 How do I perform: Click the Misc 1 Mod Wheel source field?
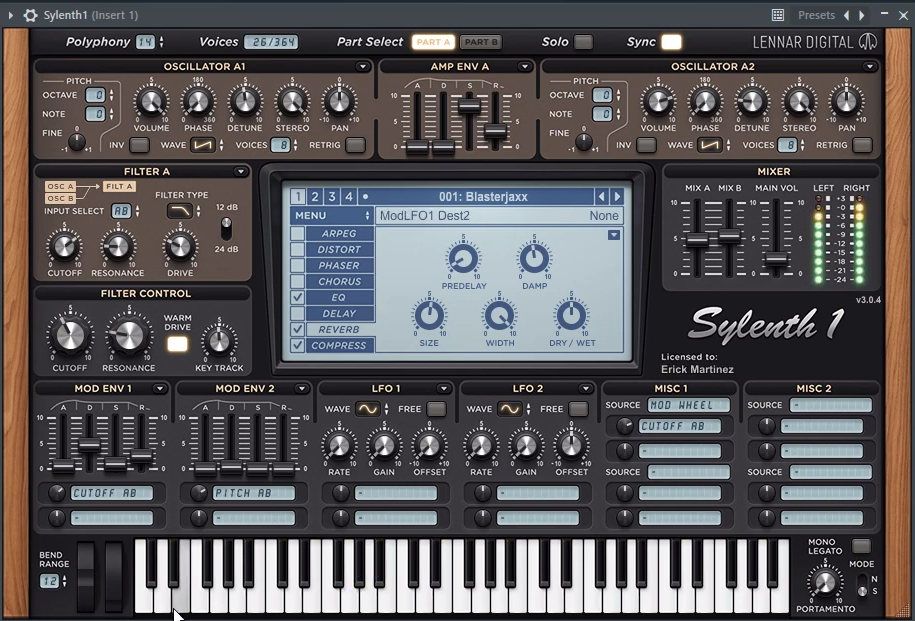coord(689,405)
